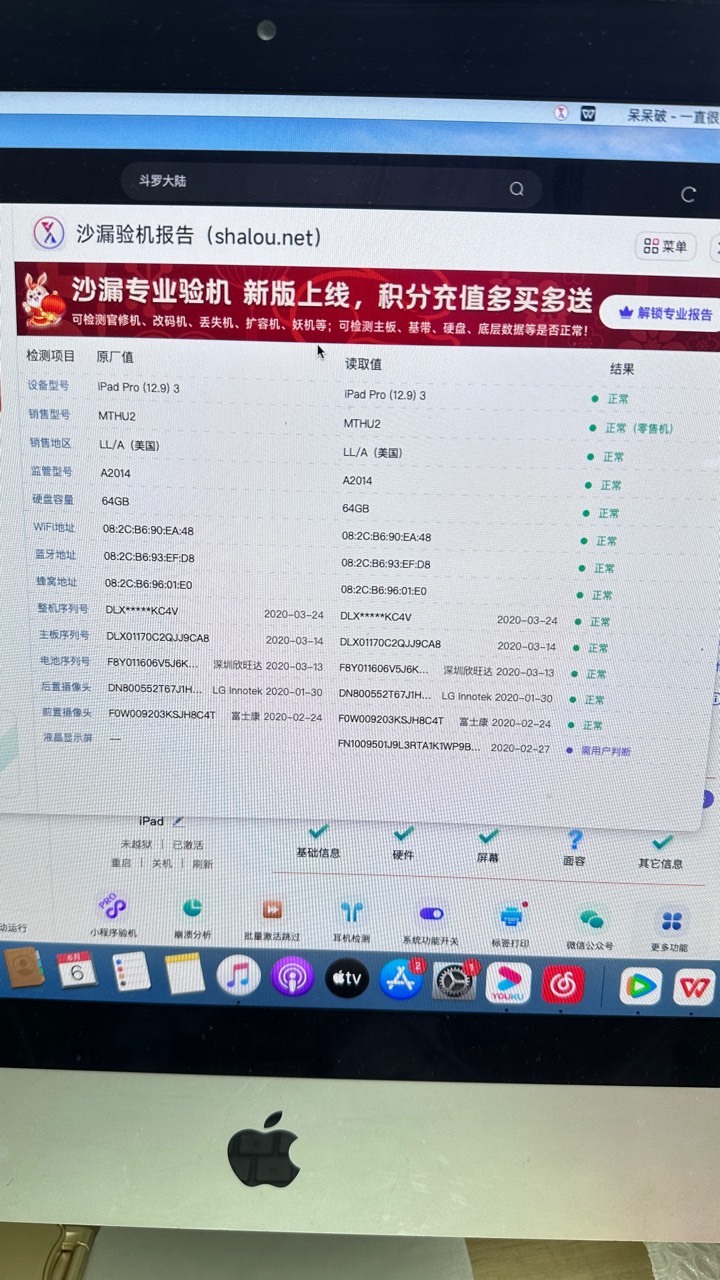Open Tencent Video from the Dock
Image resolution: width=720 pixels, height=1280 pixels.
[x=641, y=988]
